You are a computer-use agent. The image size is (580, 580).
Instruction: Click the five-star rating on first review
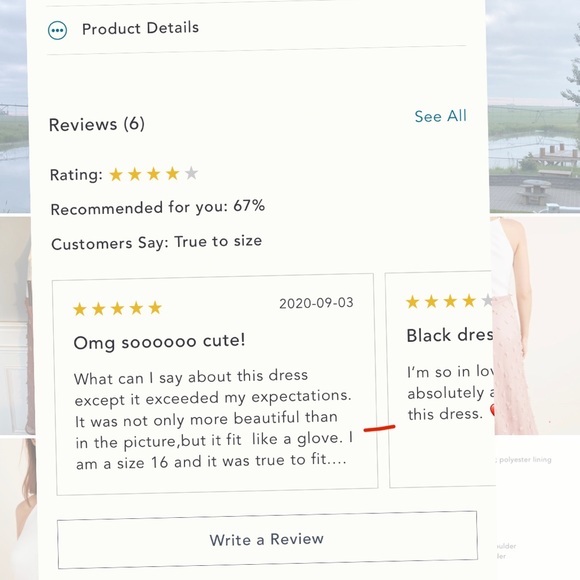[x=117, y=308]
